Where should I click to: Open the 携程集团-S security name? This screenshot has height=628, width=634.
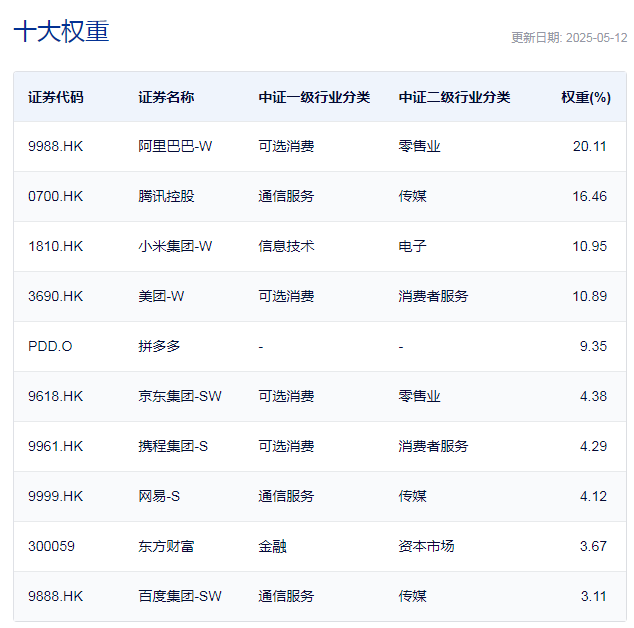[x=173, y=446]
